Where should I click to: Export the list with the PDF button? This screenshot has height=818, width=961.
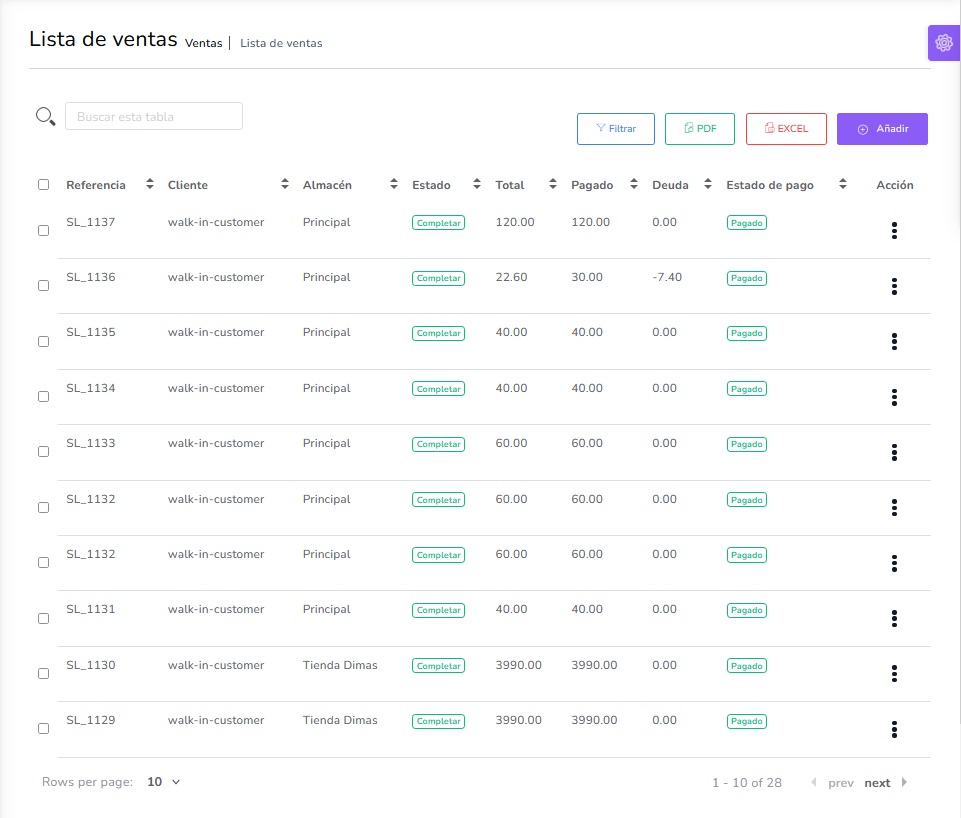[700, 129]
